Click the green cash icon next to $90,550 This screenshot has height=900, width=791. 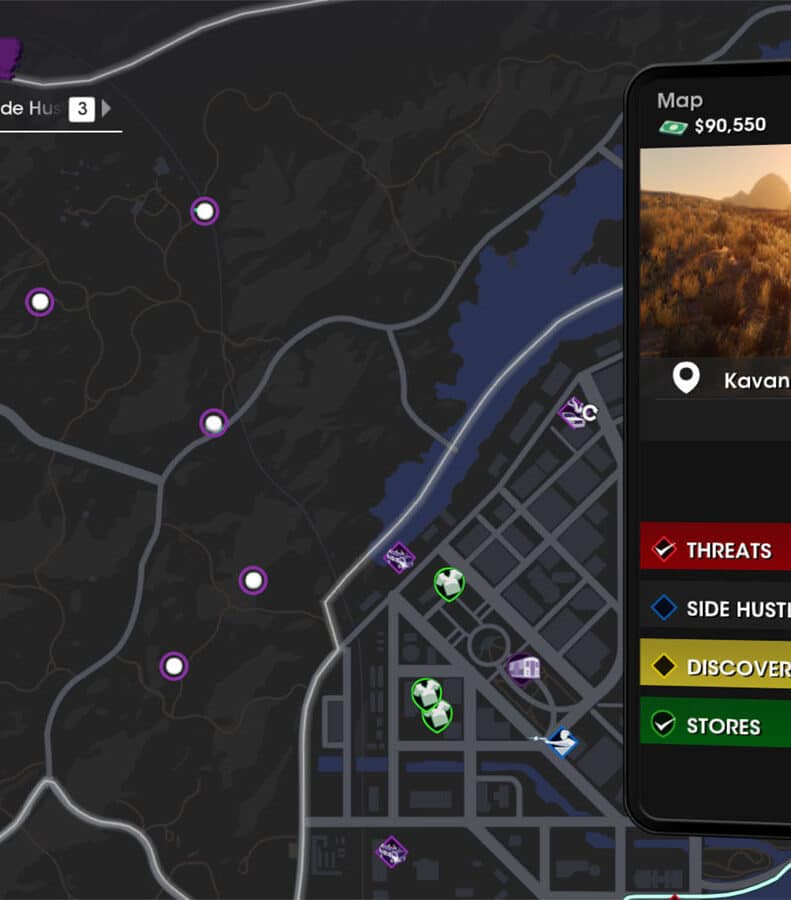[x=673, y=127]
